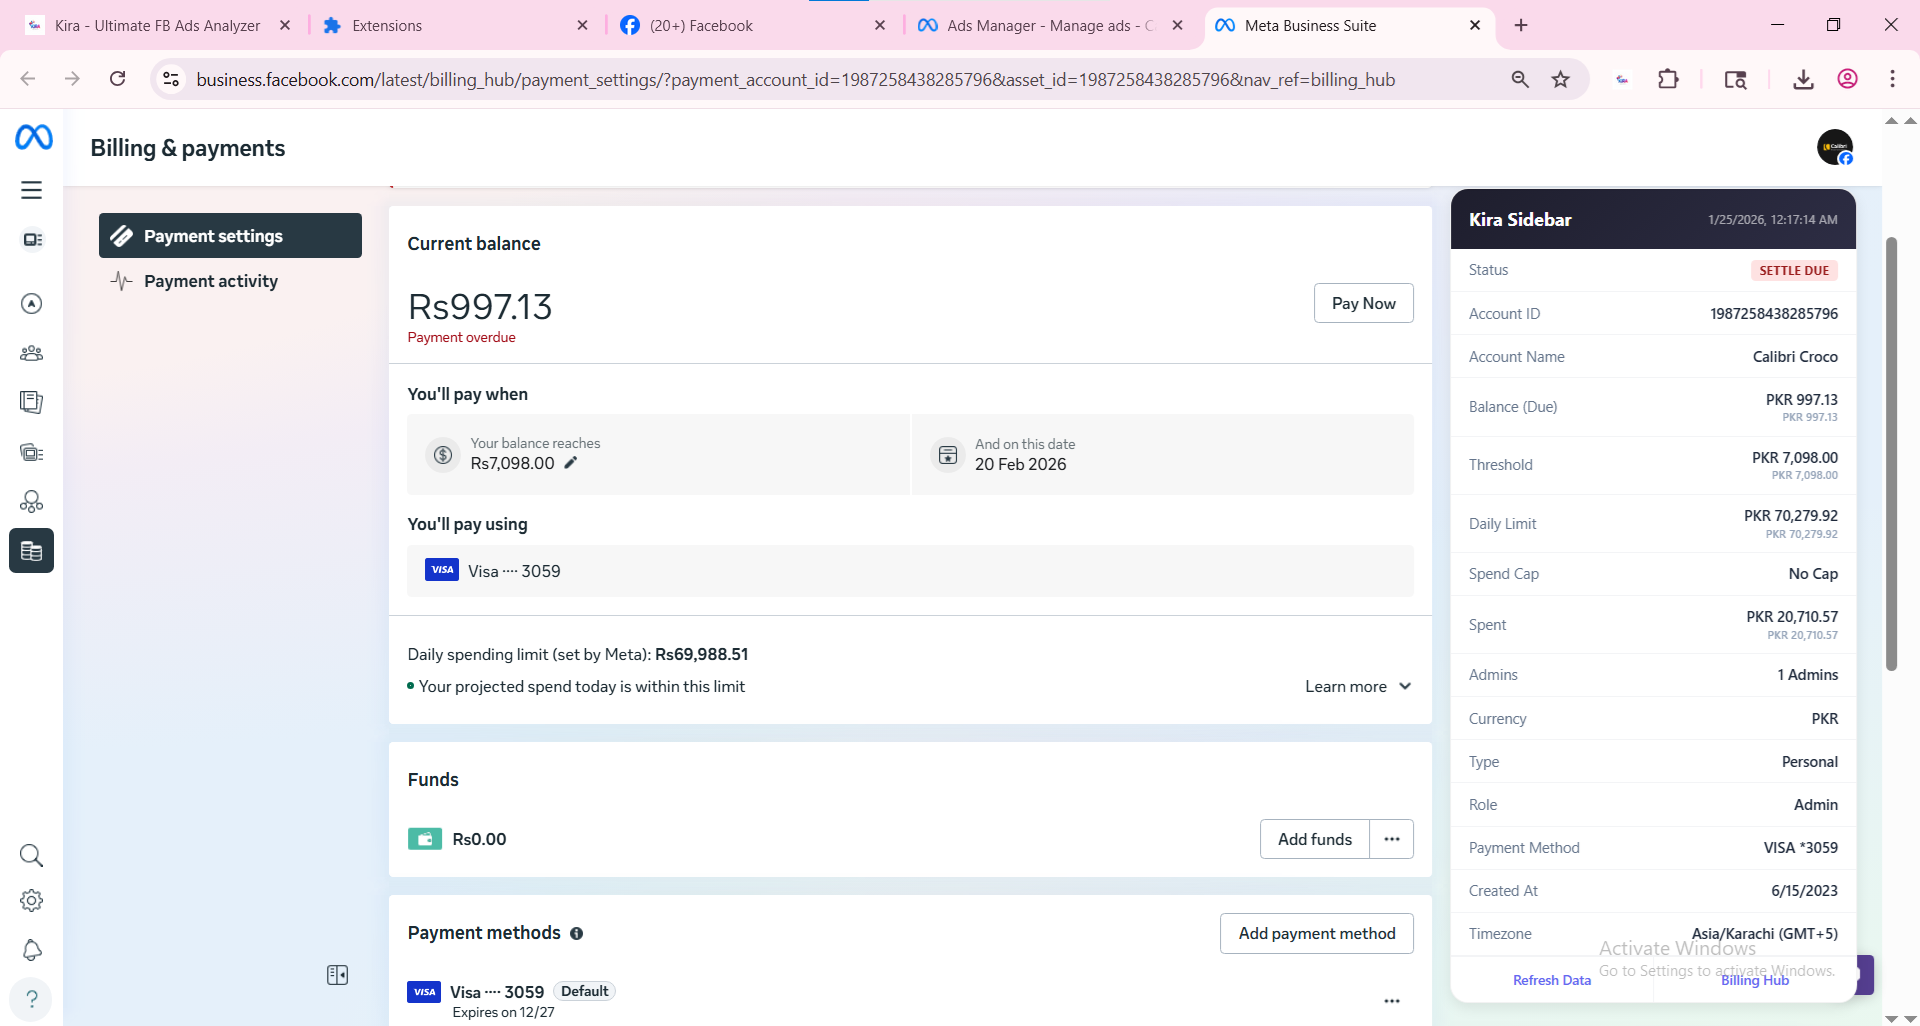Click the Payment overdue warning text
The width and height of the screenshot is (1920, 1026).
pos(461,338)
